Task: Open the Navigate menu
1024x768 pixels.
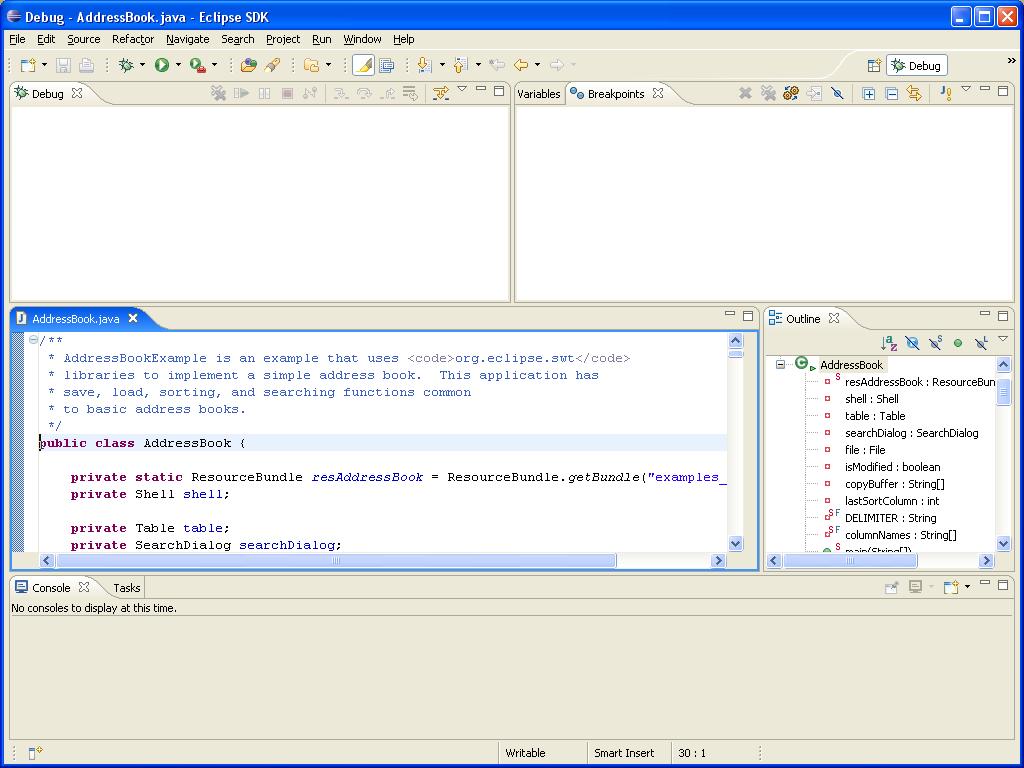Action: (x=187, y=39)
